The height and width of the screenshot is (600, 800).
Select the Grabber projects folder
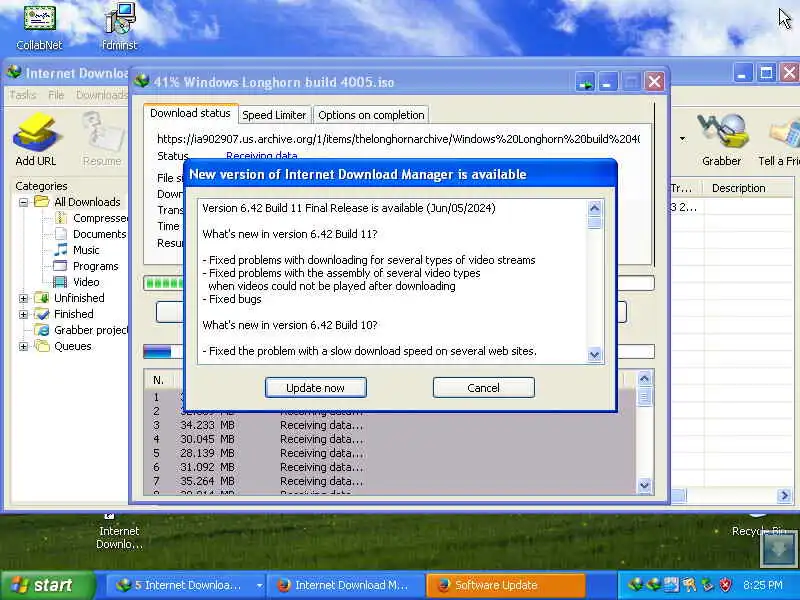click(x=81, y=330)
